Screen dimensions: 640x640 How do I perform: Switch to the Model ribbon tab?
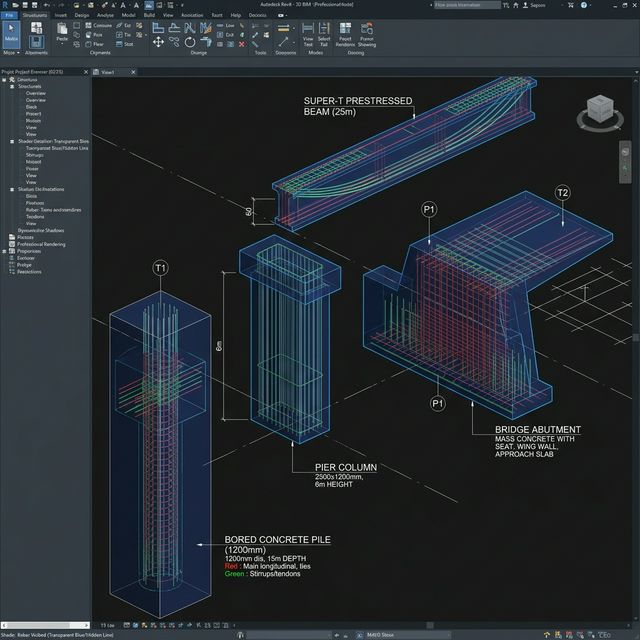pos(128,15)
